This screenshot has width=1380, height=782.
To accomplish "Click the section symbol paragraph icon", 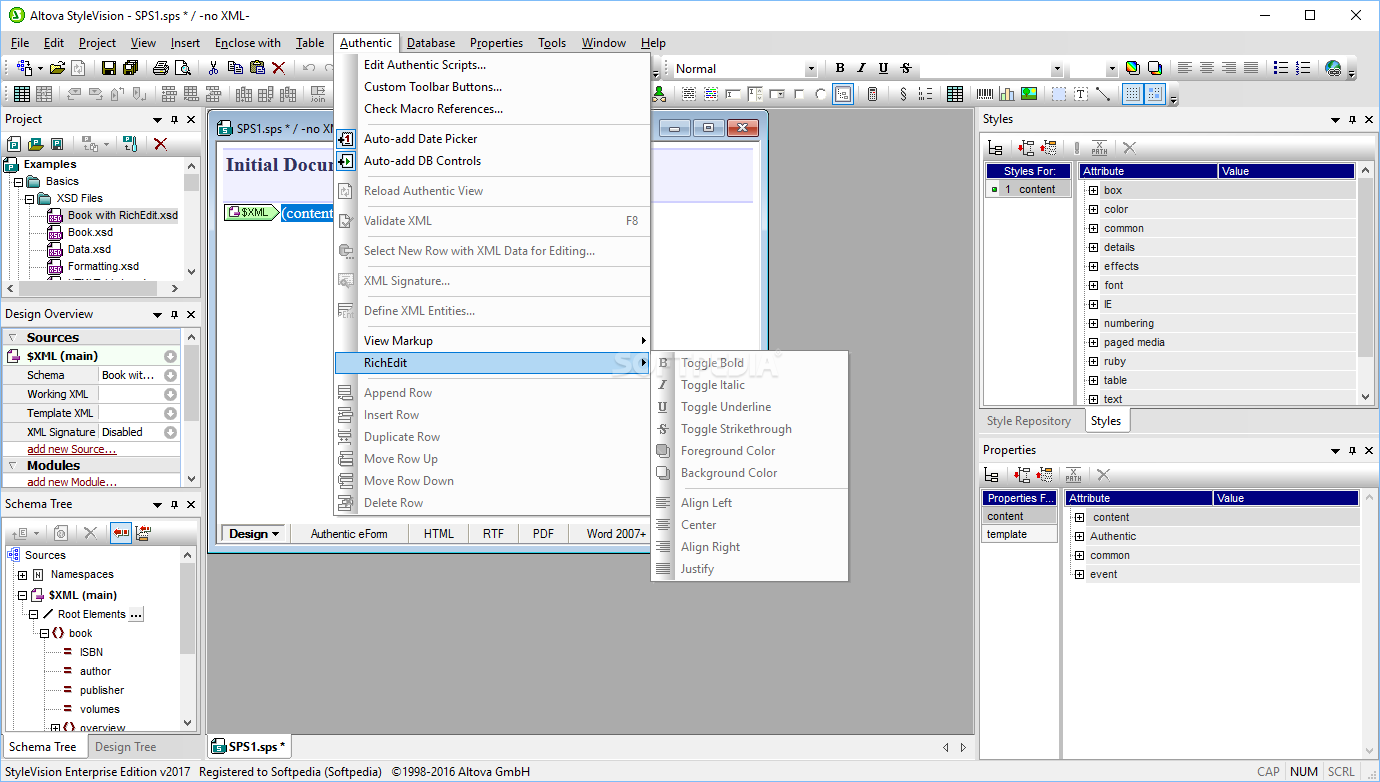I will click(x=903, y=94).
